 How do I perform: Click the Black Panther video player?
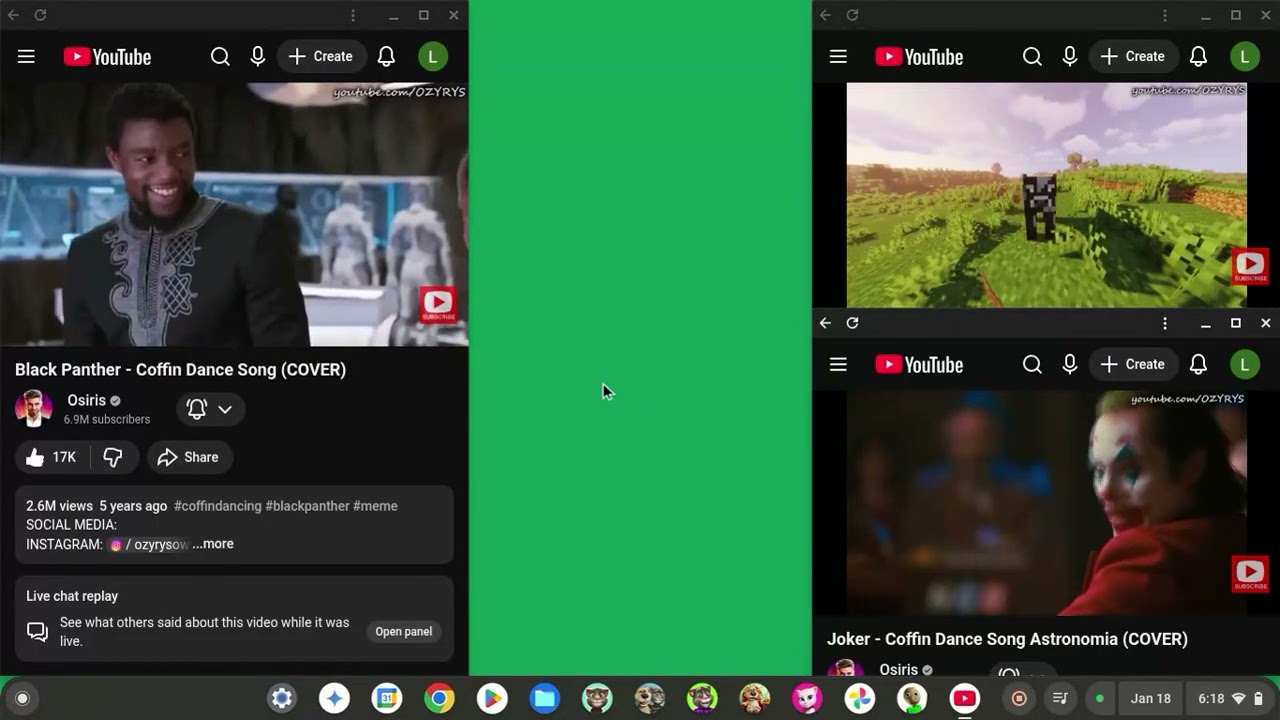click(x=234, y=214)
